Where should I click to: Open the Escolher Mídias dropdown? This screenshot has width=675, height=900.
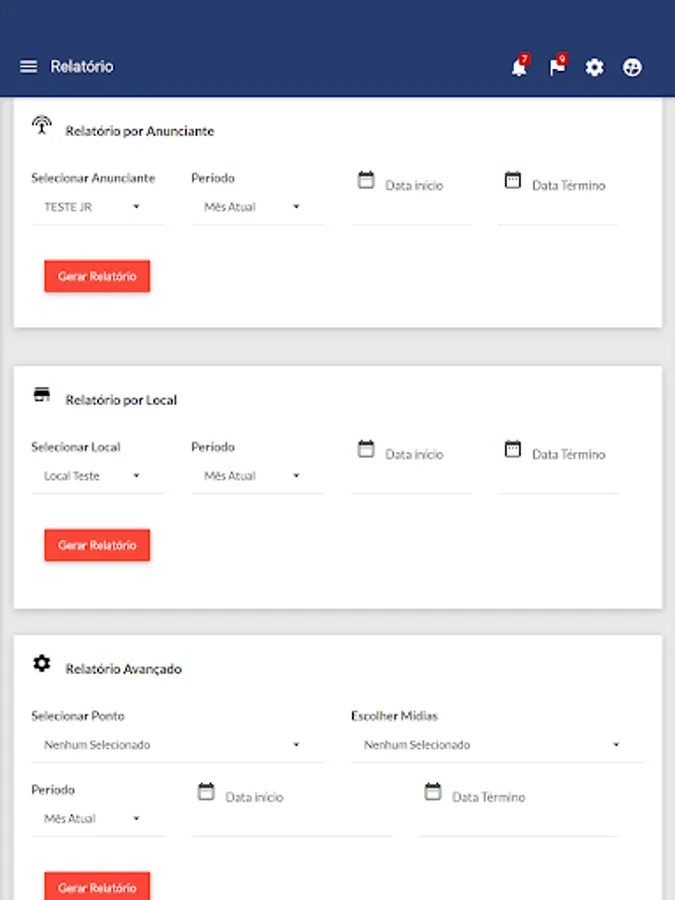497,745
